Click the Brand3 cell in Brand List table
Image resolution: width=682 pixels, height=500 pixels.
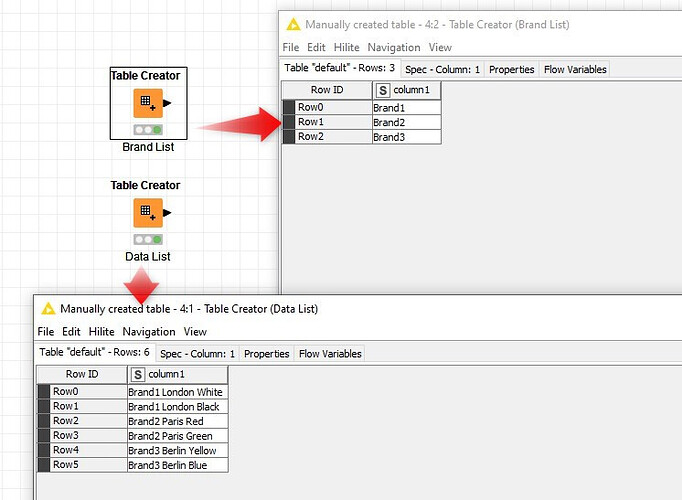(x=407, y=137)
